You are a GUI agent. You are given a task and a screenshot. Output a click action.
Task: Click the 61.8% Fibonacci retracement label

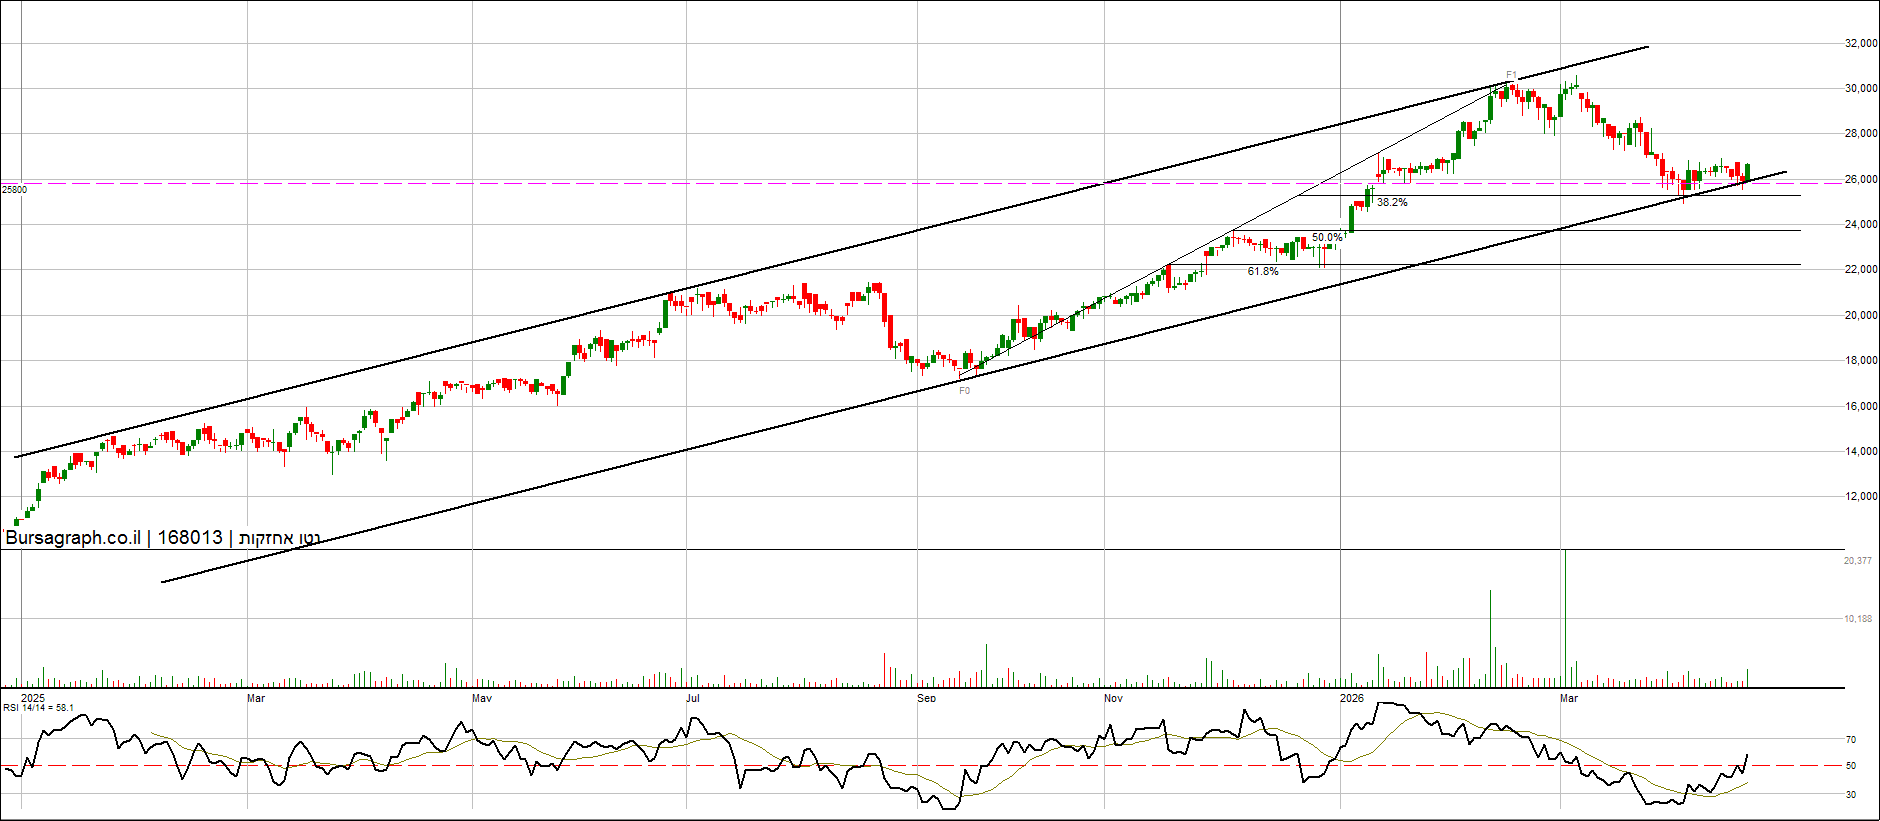1263,272
